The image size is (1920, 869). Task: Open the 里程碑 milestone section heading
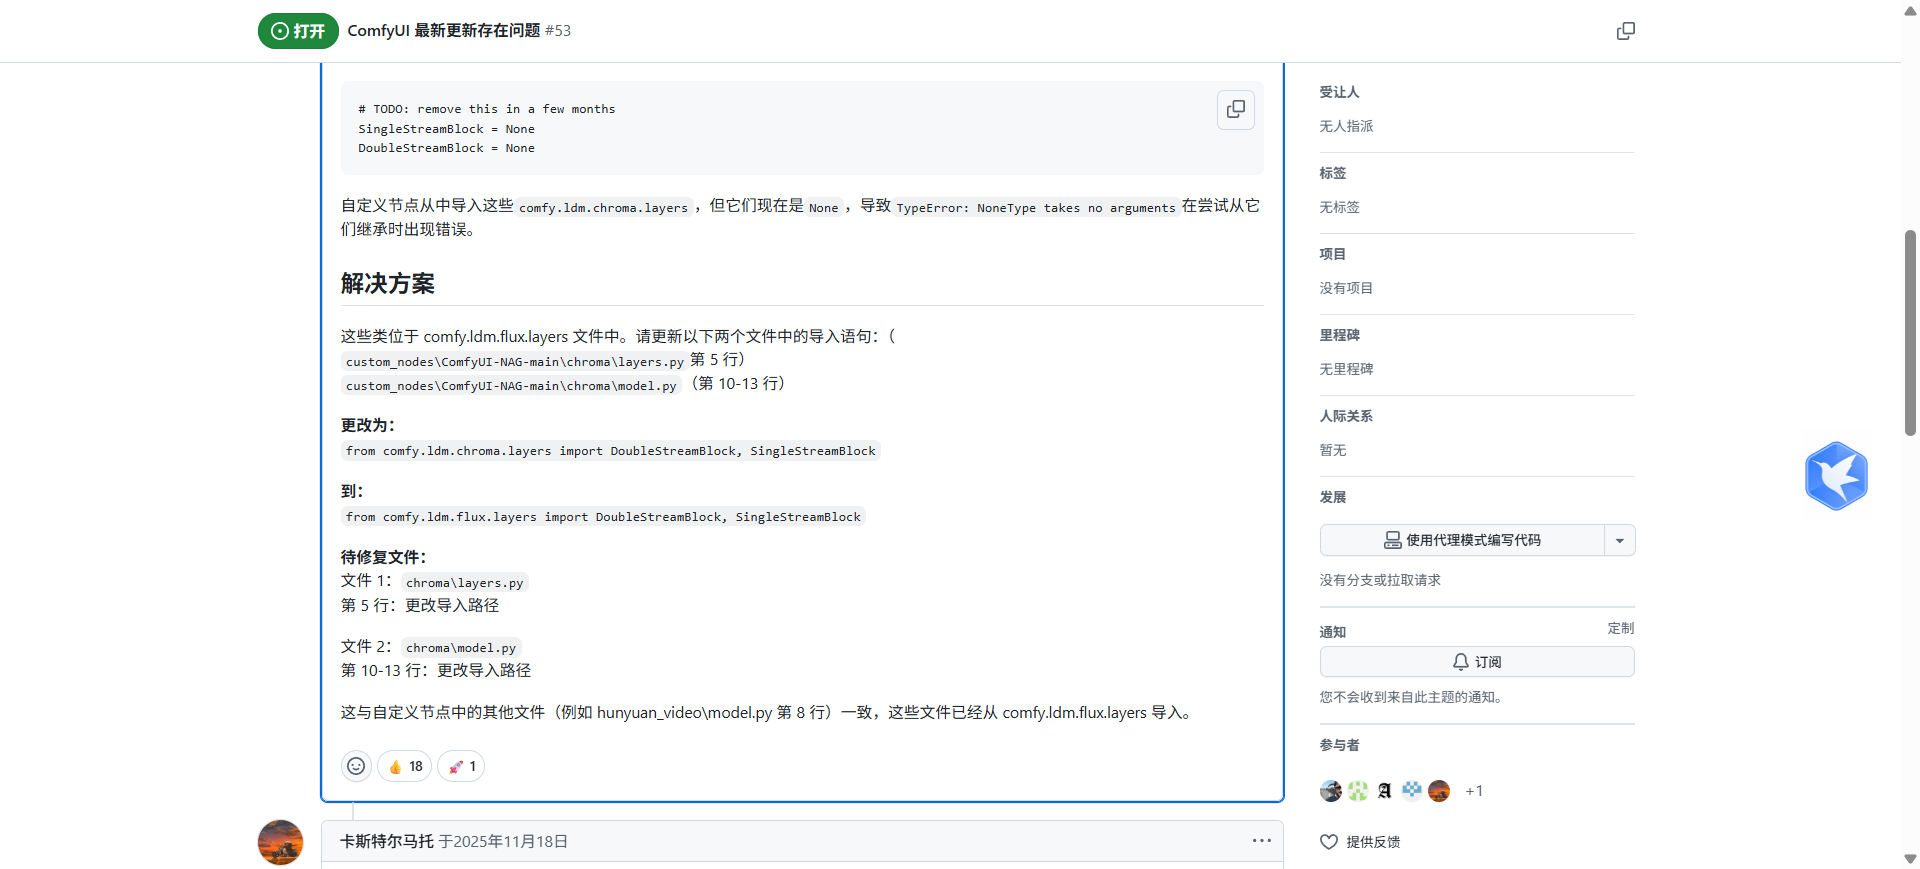[x=1339, y=335]
